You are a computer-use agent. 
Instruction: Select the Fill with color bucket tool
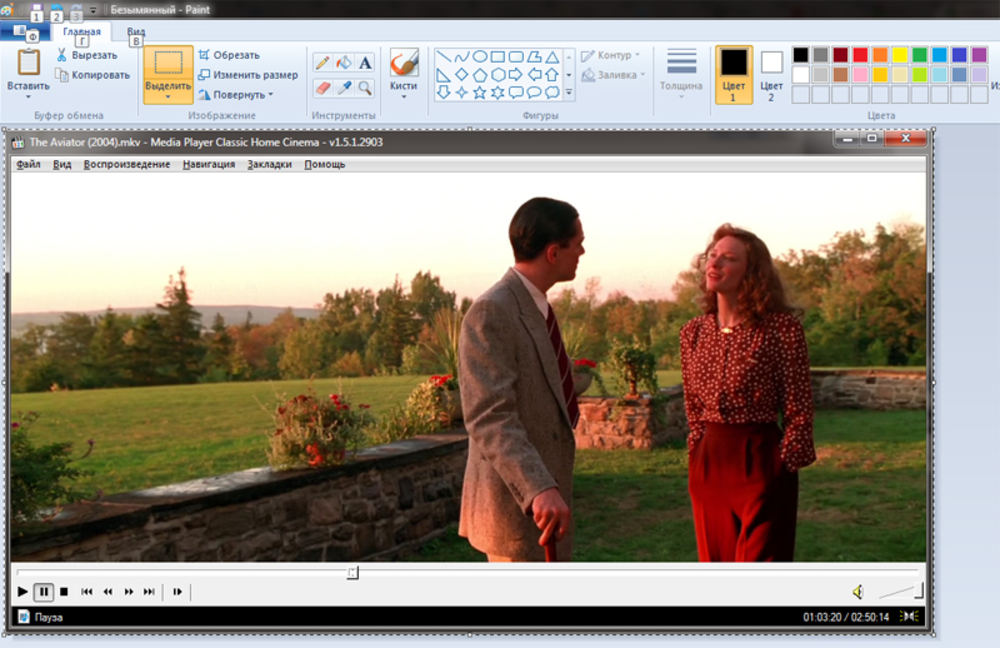[344, 63]
